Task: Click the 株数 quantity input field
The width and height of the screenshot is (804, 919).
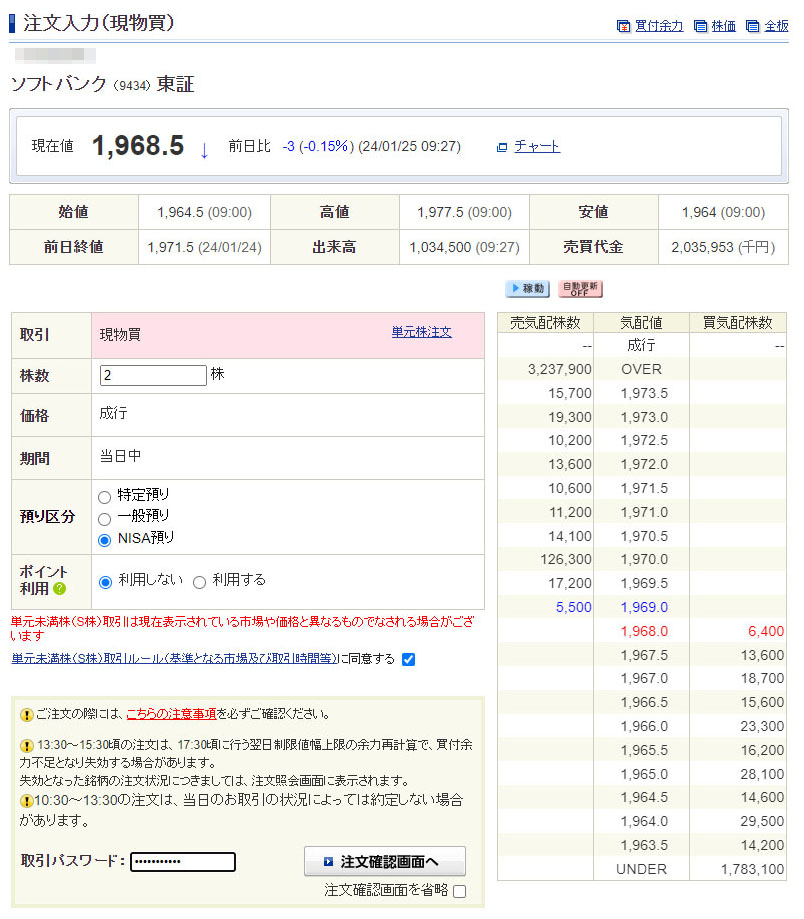Action: pos(153,376)
